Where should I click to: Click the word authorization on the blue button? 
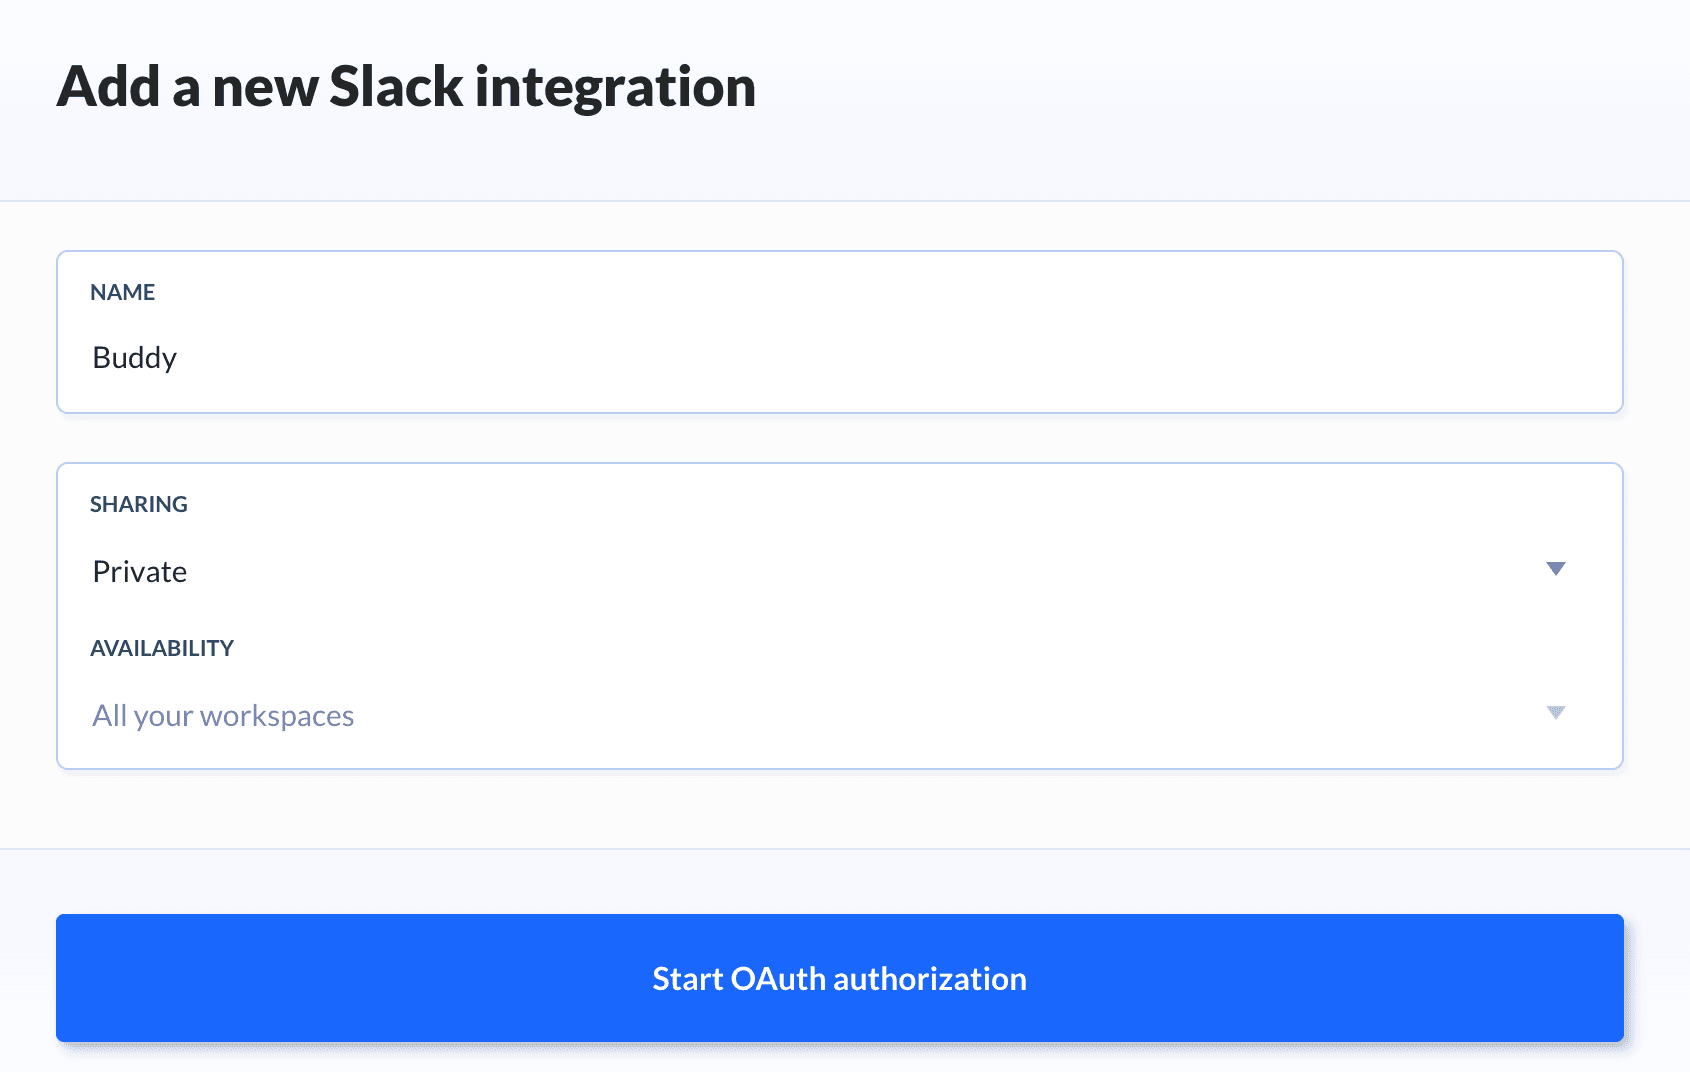pyautogui.click(x=930, y=978)
